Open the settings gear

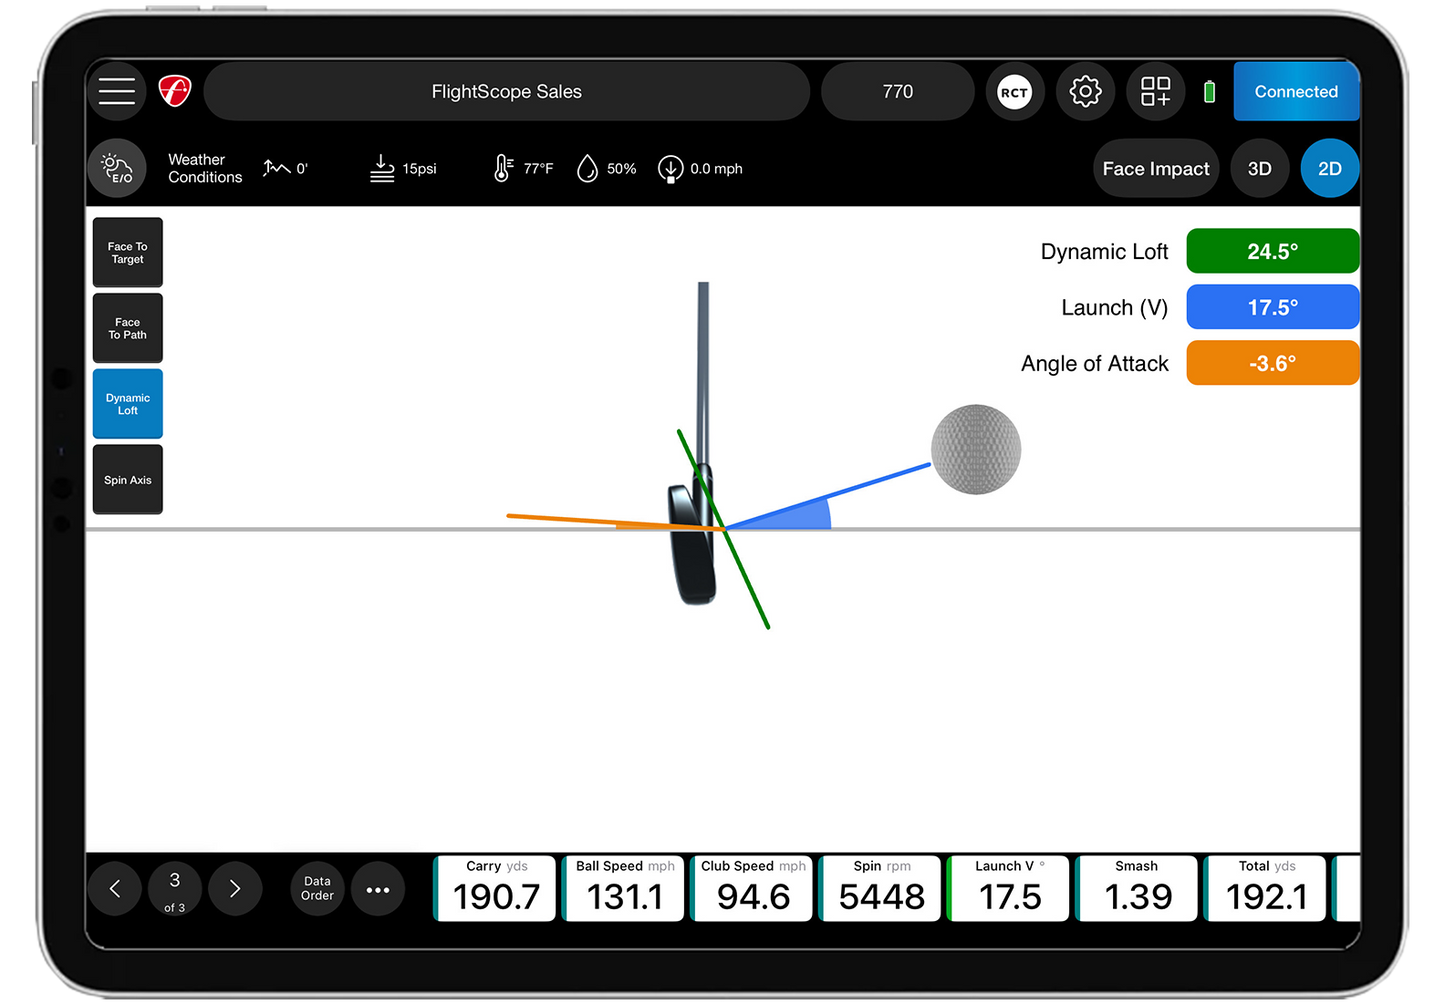[x=1085, y=91]
